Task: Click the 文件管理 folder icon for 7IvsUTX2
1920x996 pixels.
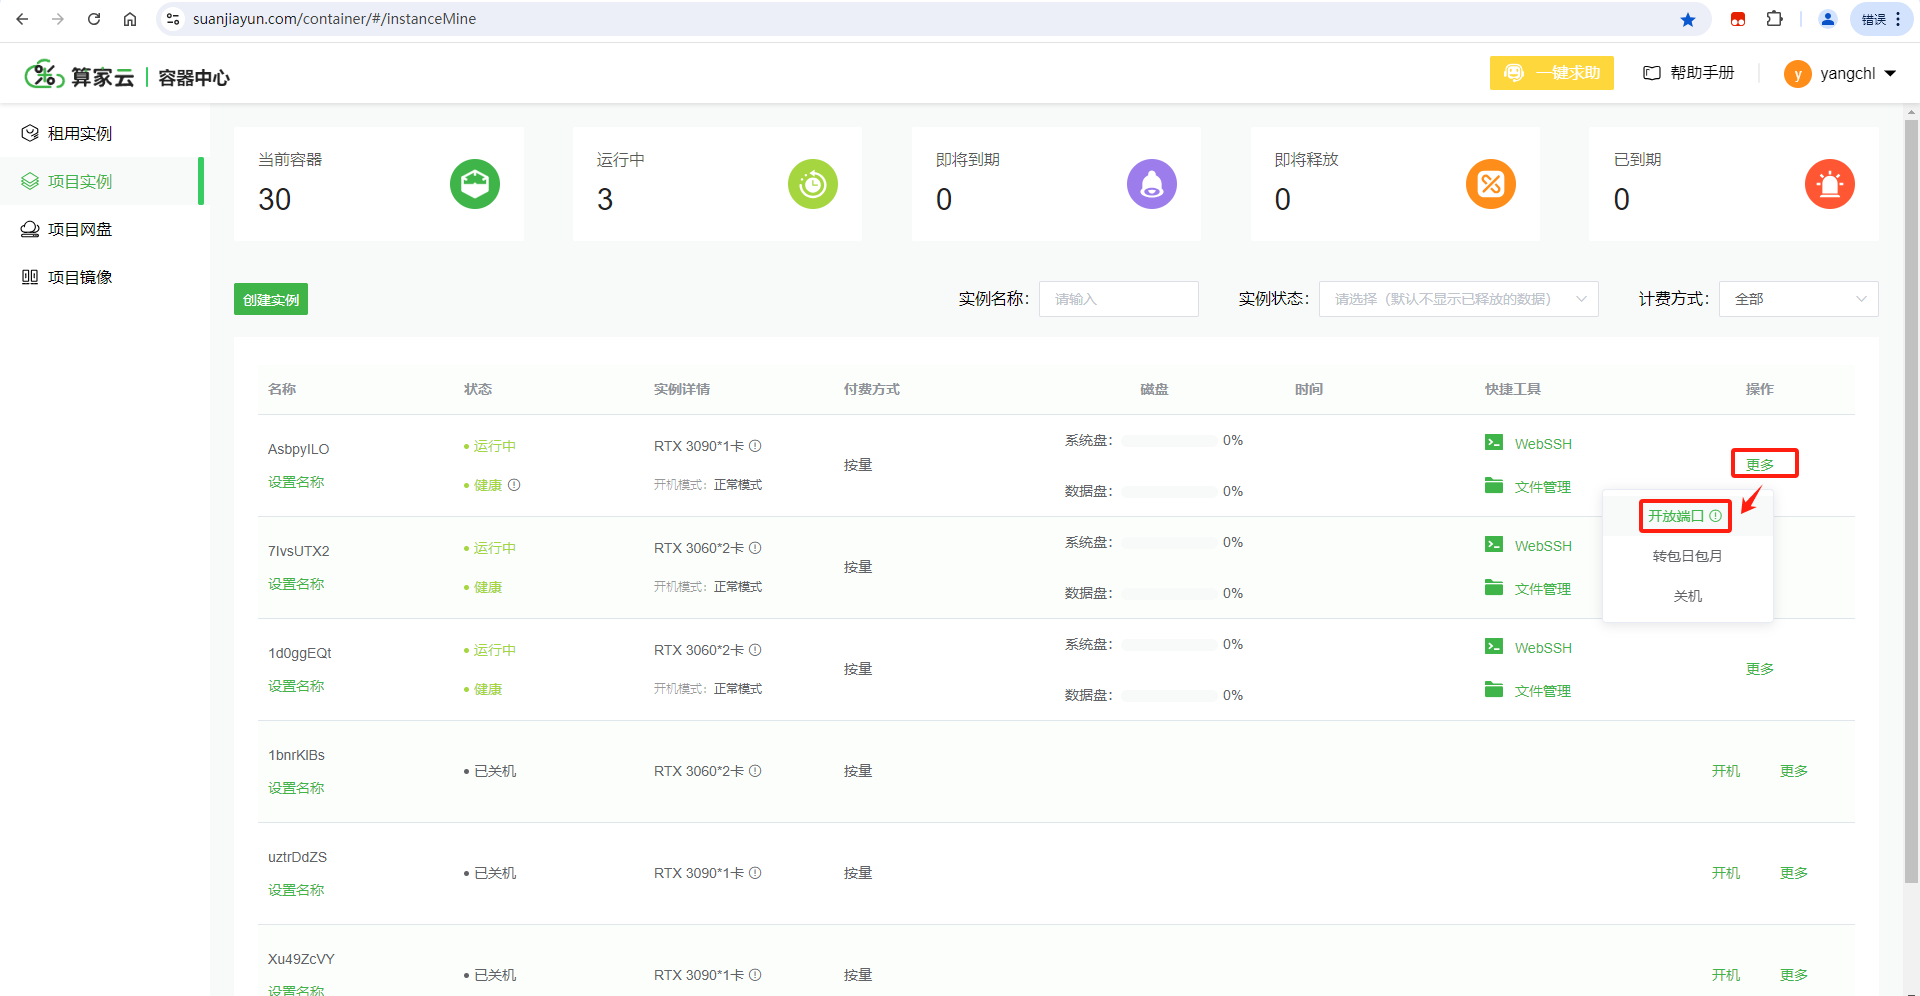Action: coord(1494,587)
